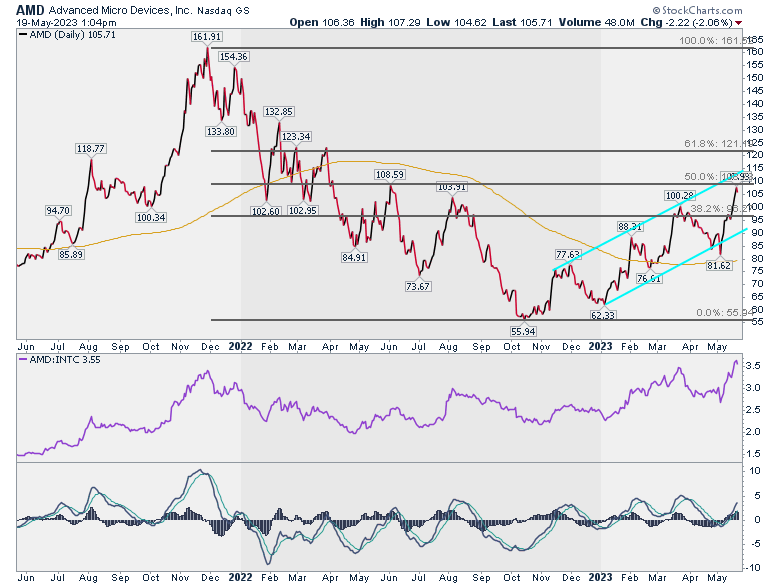This screenshot has height=586, width=780.
Task: Click the red down arrow next to Chg
Action: (739, 23)
